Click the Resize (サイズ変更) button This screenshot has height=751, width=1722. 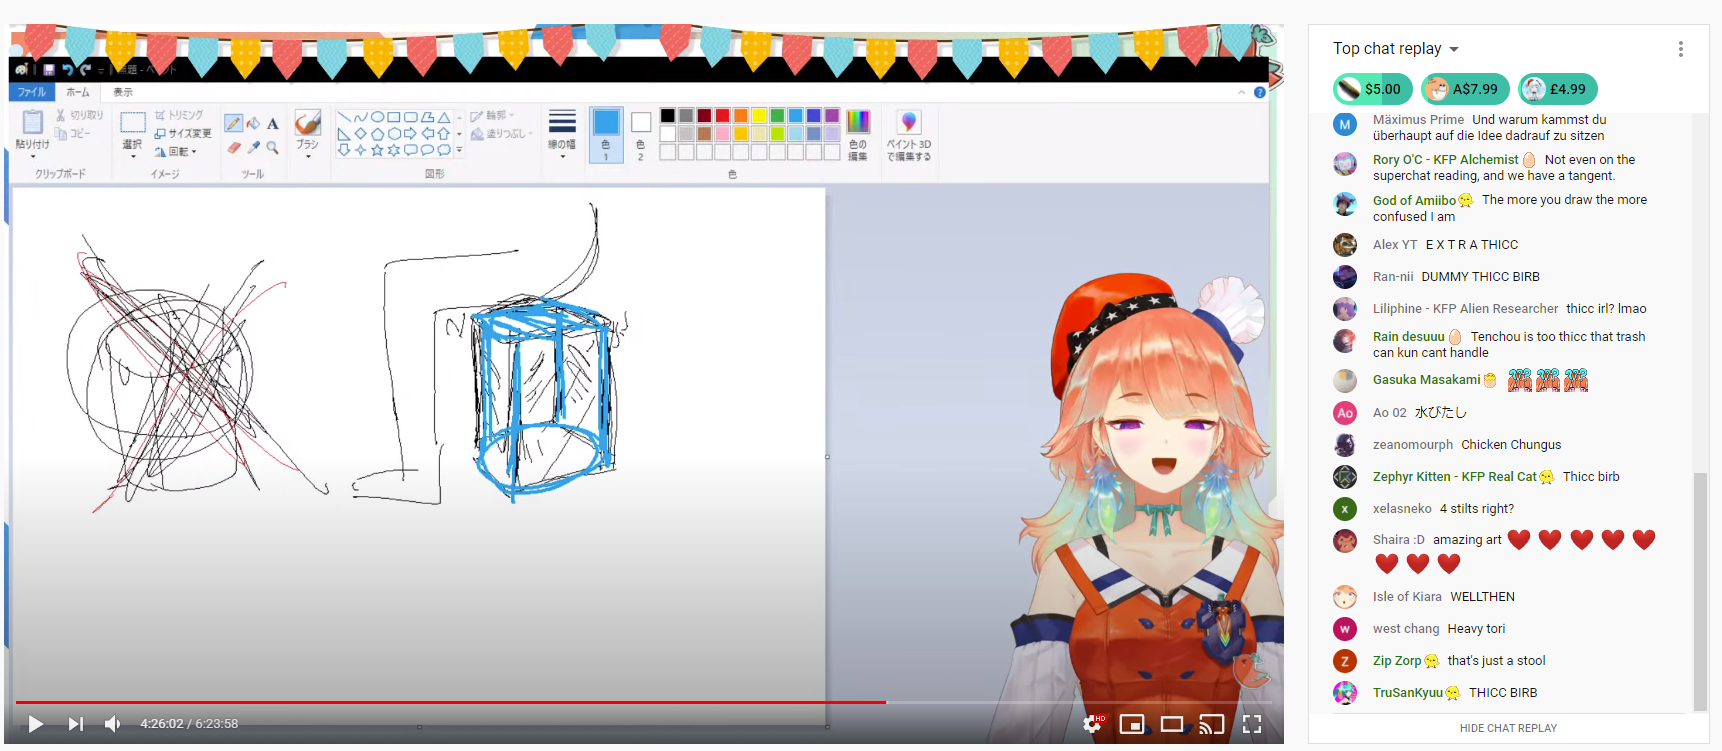182,133
